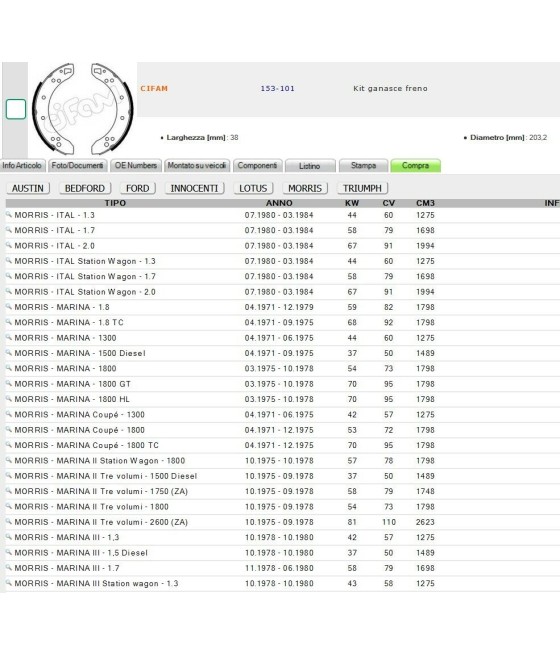Screen dimensions: 560x655
Task: Click magnifier icon beside MARINA 1800 GT
Action: pos(9,383)
